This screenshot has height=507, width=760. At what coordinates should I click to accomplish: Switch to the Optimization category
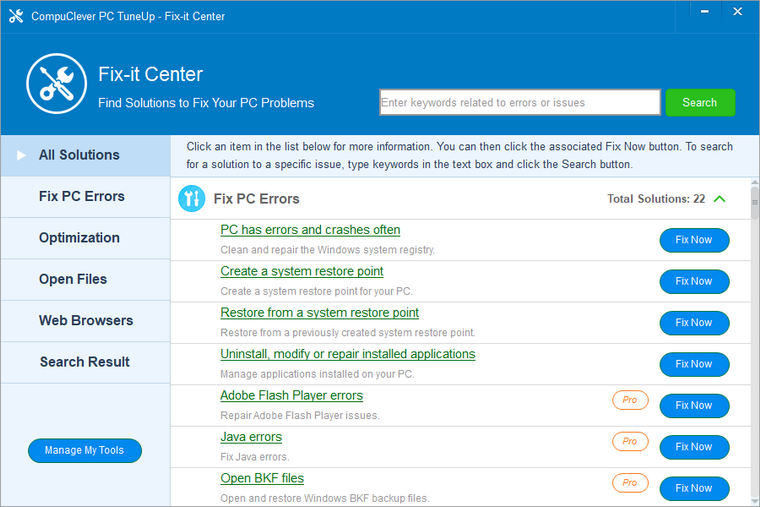point(79,238)
